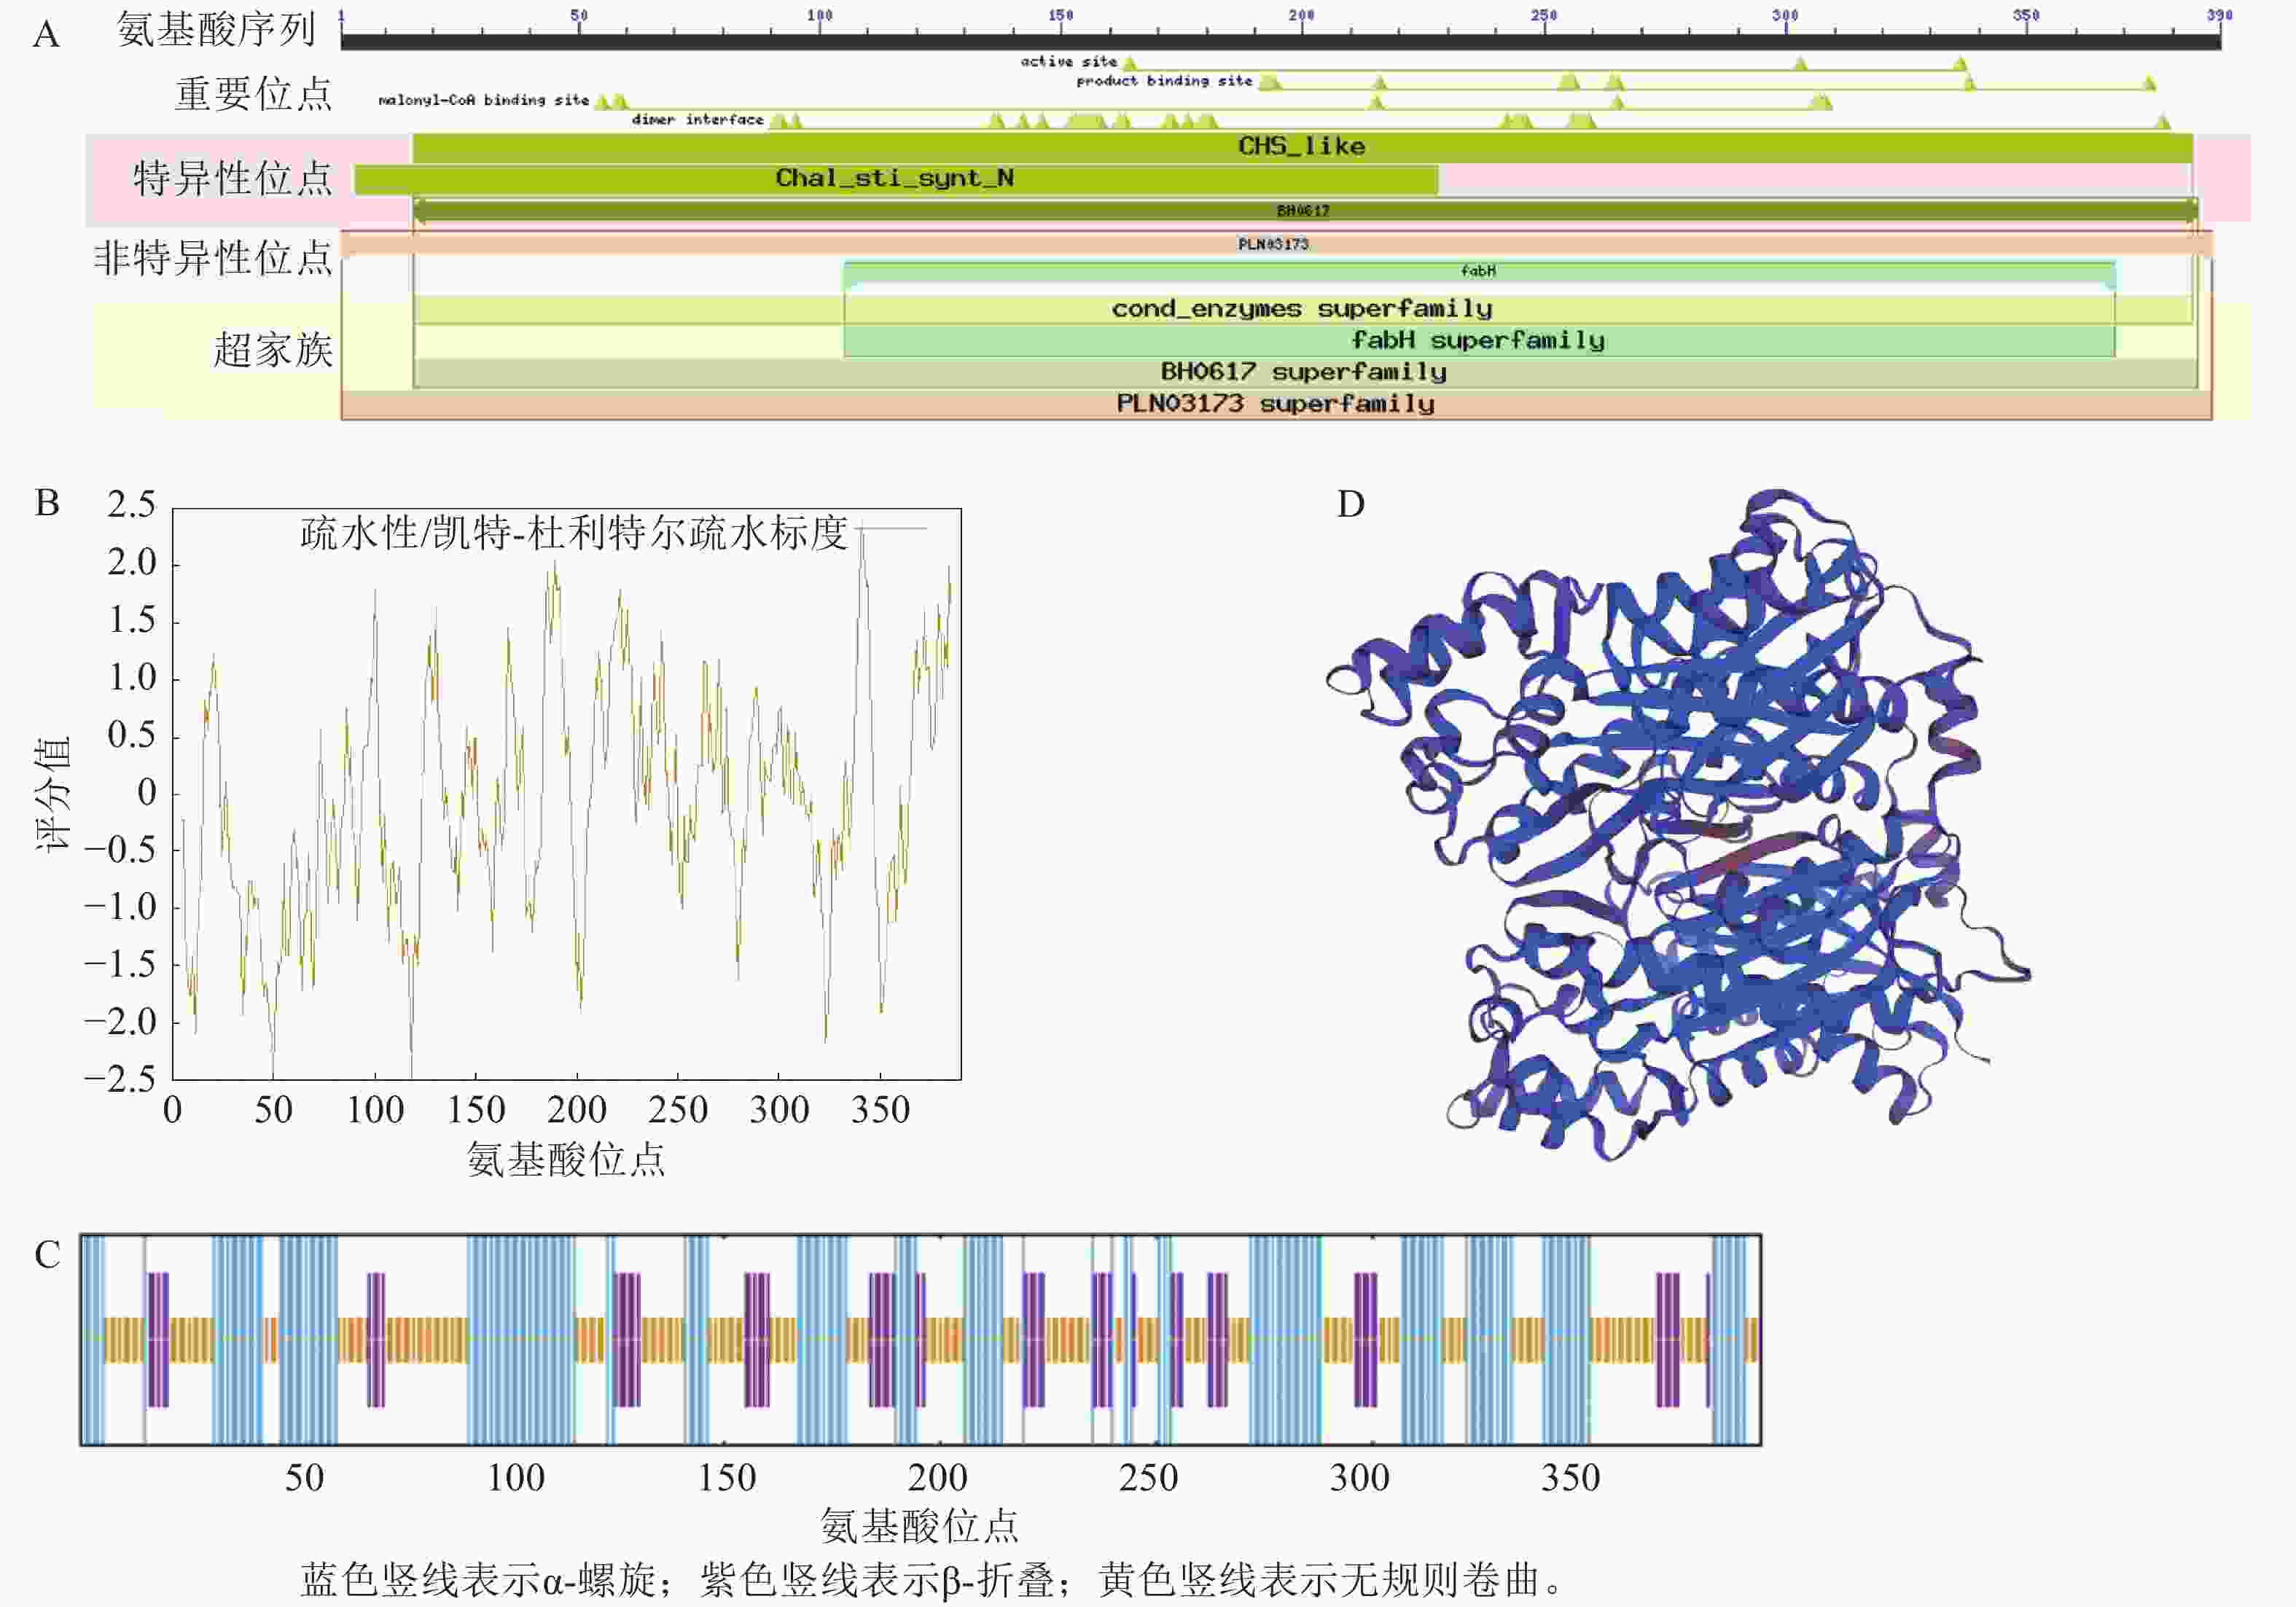Click the first active site triangle marker
Viewport: 2296px width, 1607px height.
coord(1130,64)
